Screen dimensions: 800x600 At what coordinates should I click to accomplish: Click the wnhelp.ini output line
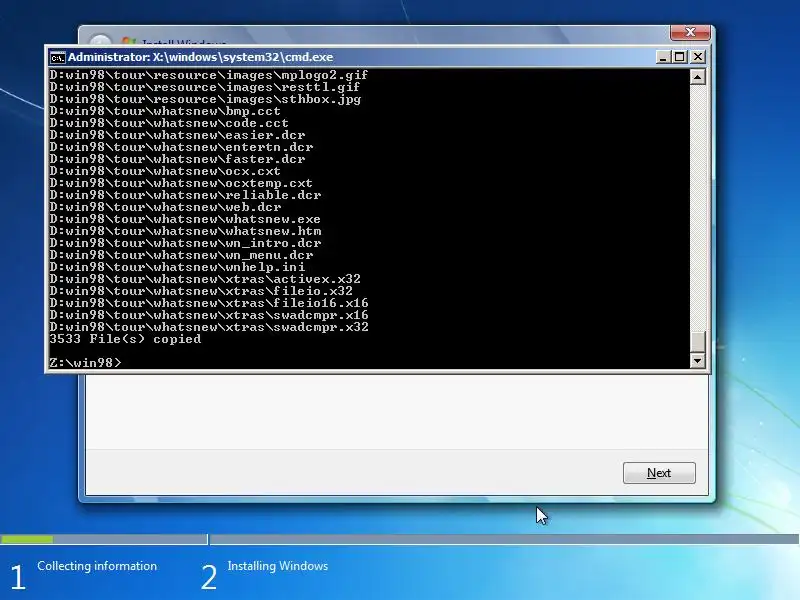point(177,267)
